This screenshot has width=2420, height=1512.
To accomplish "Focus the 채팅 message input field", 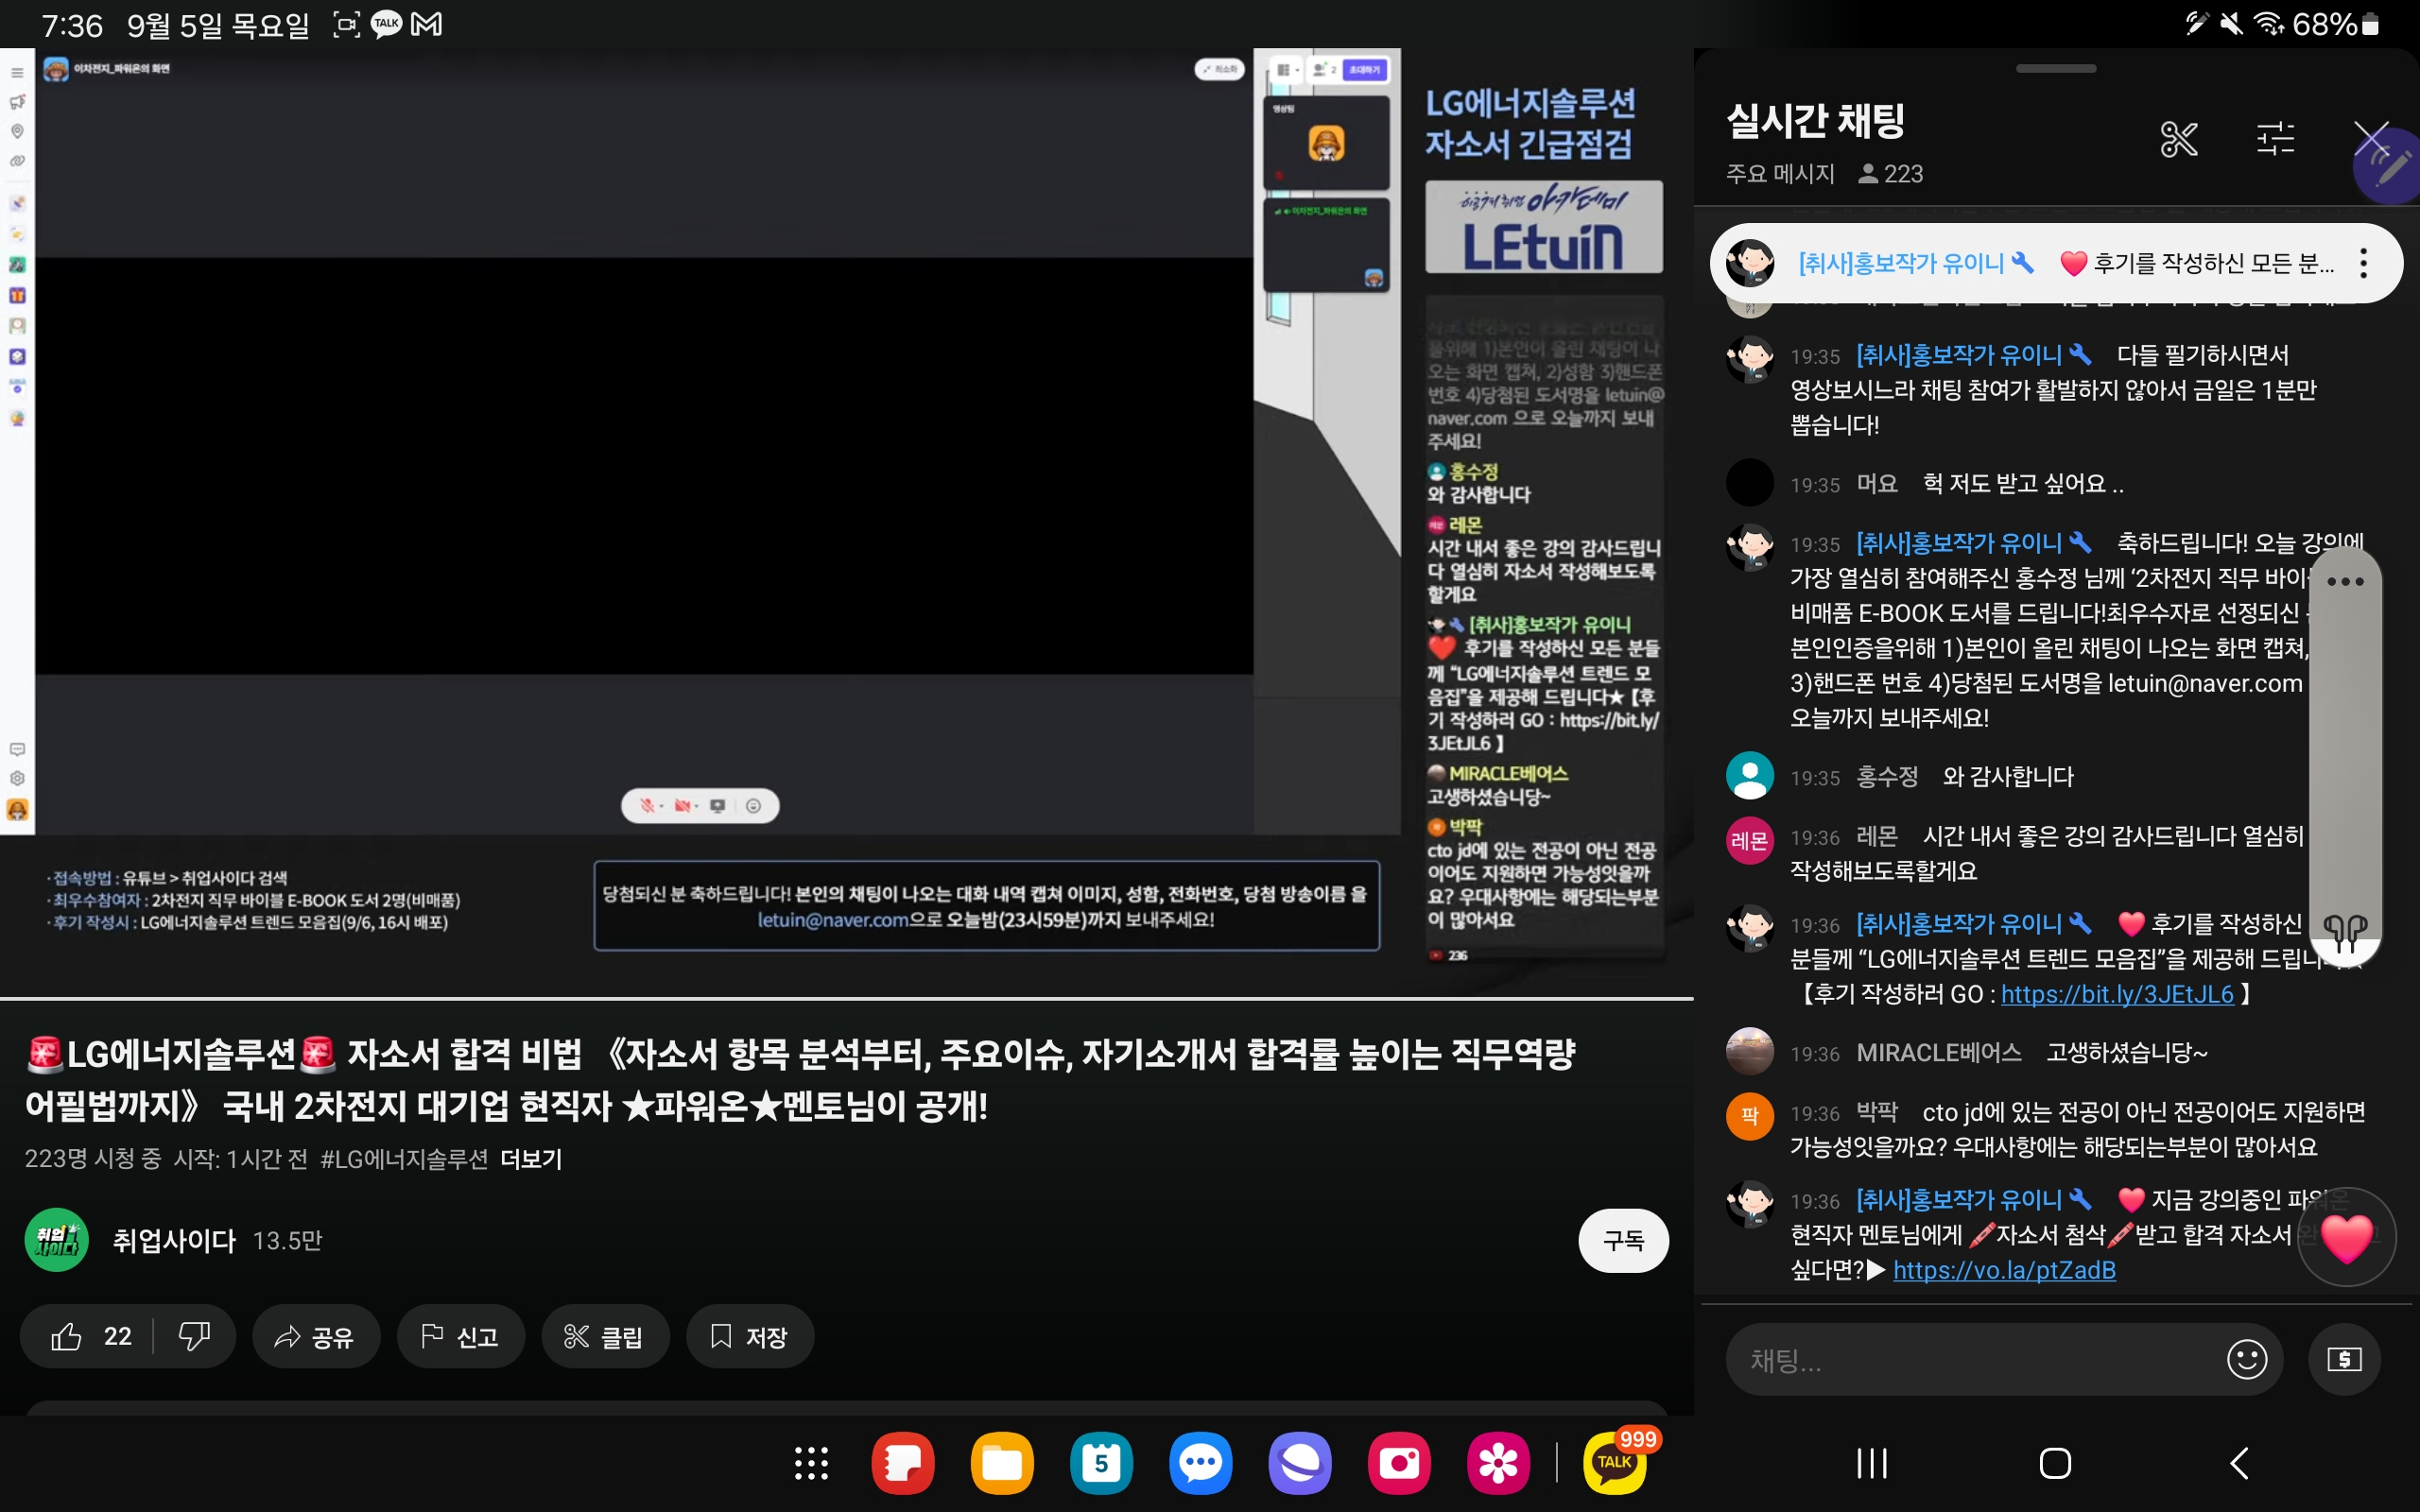I will (1970, 1359).
